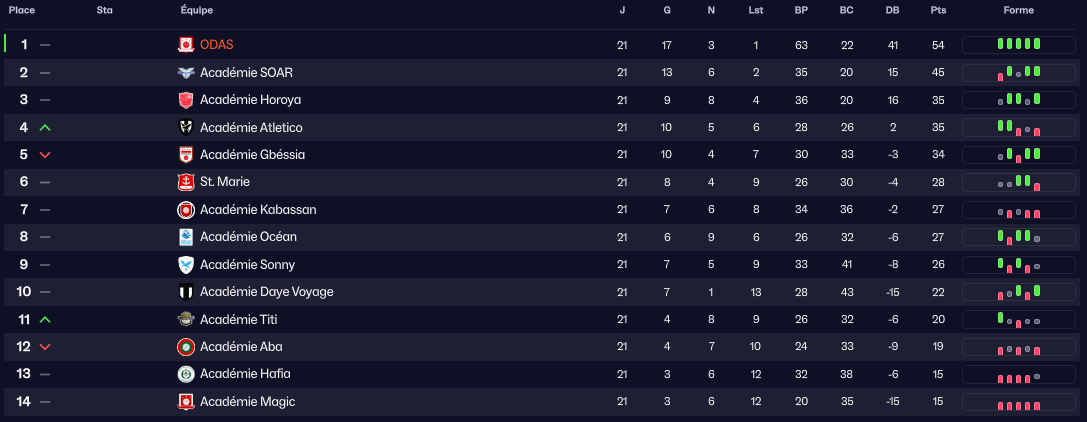Click the ODAS club crest icon
The width and height of the screenshot is (1087, 422).
(x=185, y=45)
